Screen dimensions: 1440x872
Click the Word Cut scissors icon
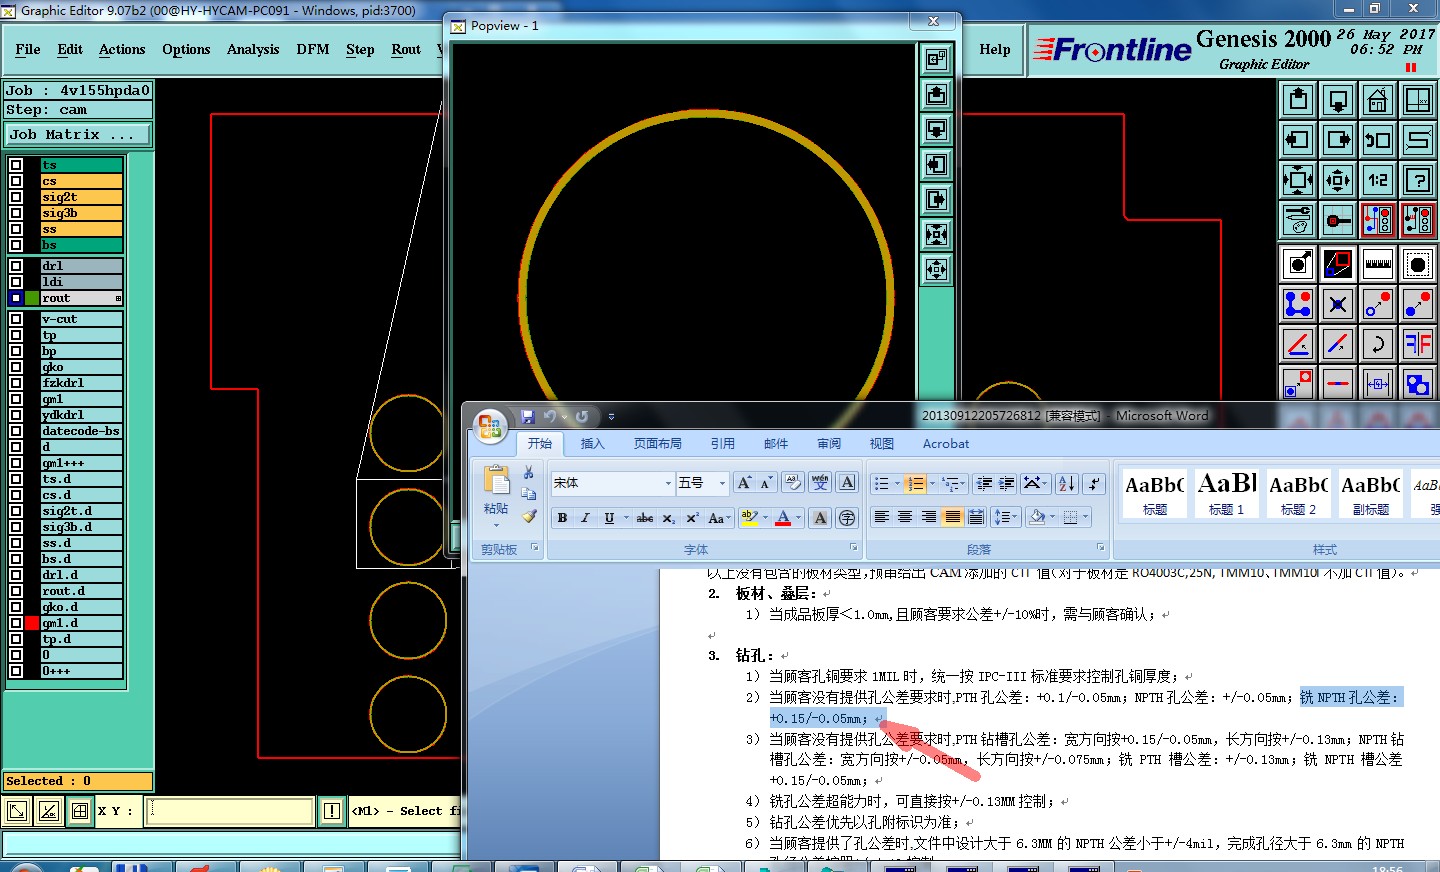(x=529, y=472)
